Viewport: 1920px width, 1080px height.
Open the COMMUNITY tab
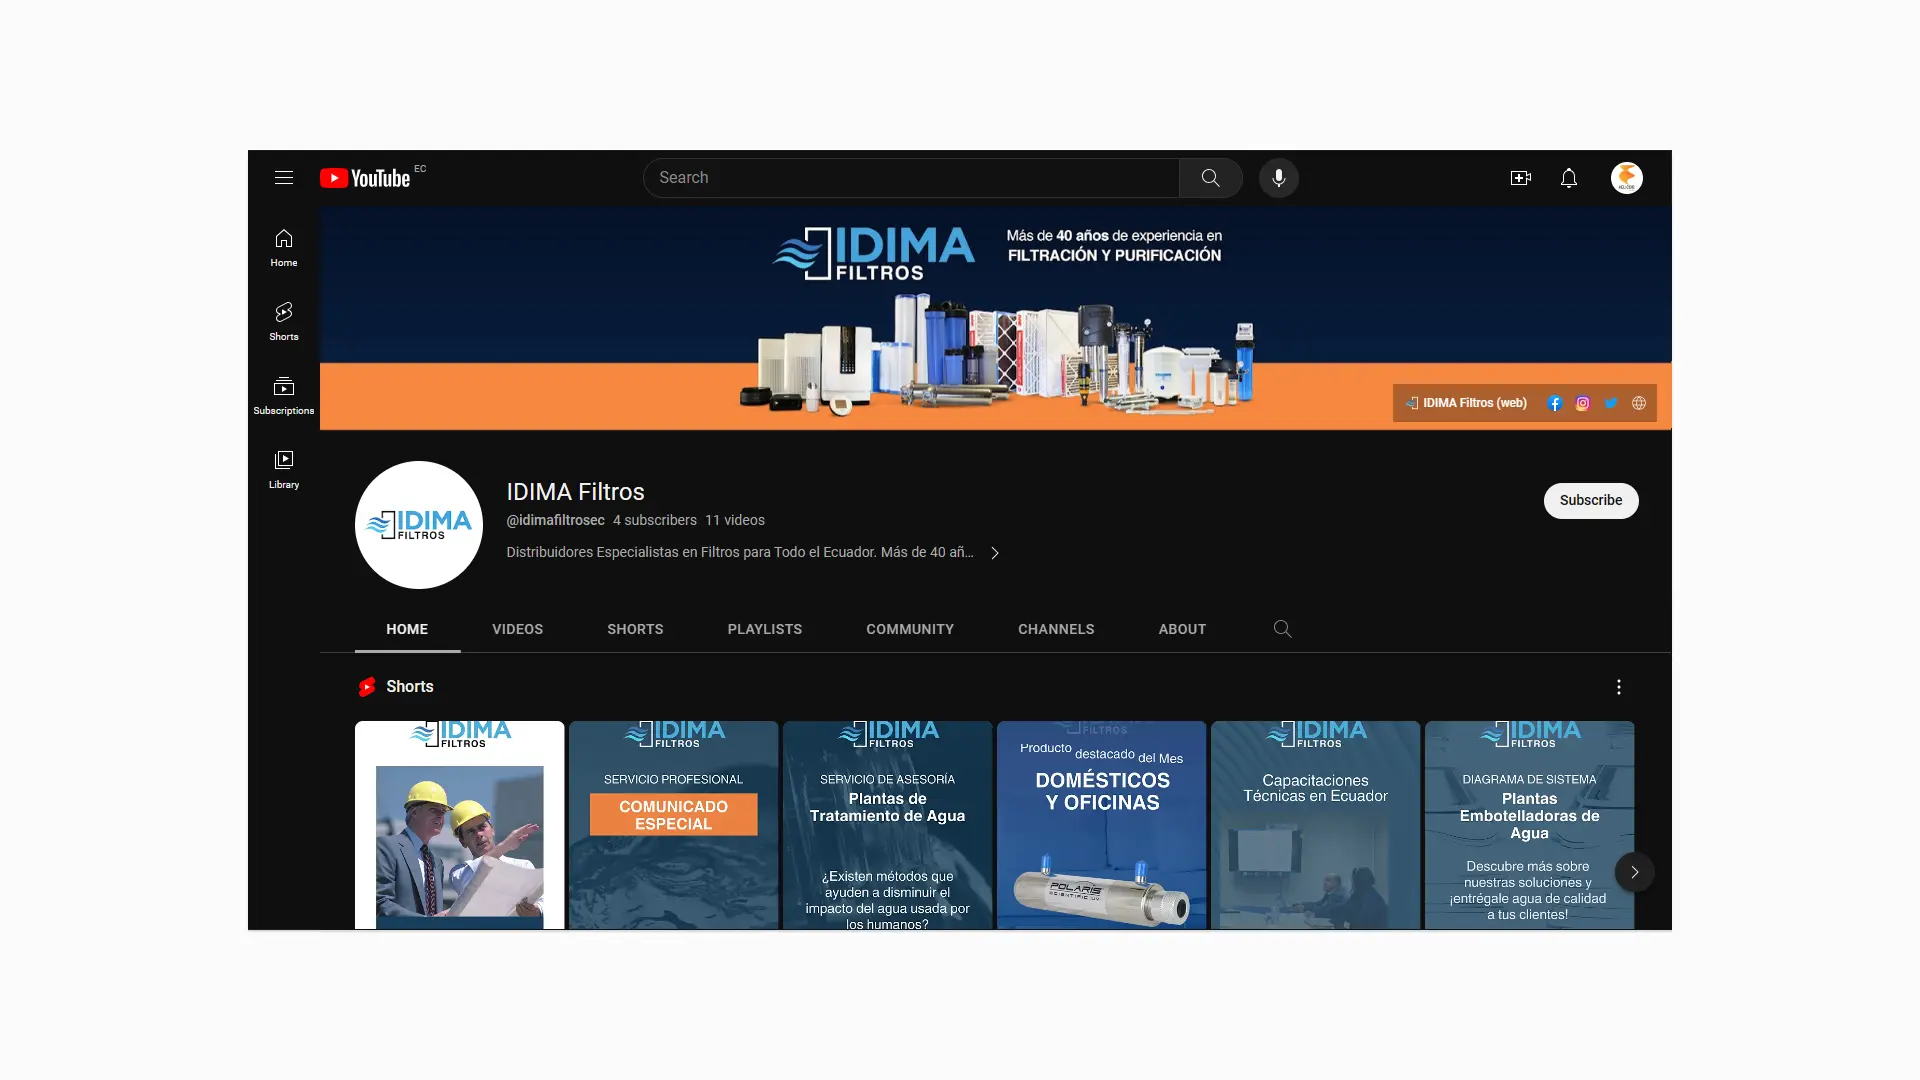pyautogui.click(x=910, y=629)
